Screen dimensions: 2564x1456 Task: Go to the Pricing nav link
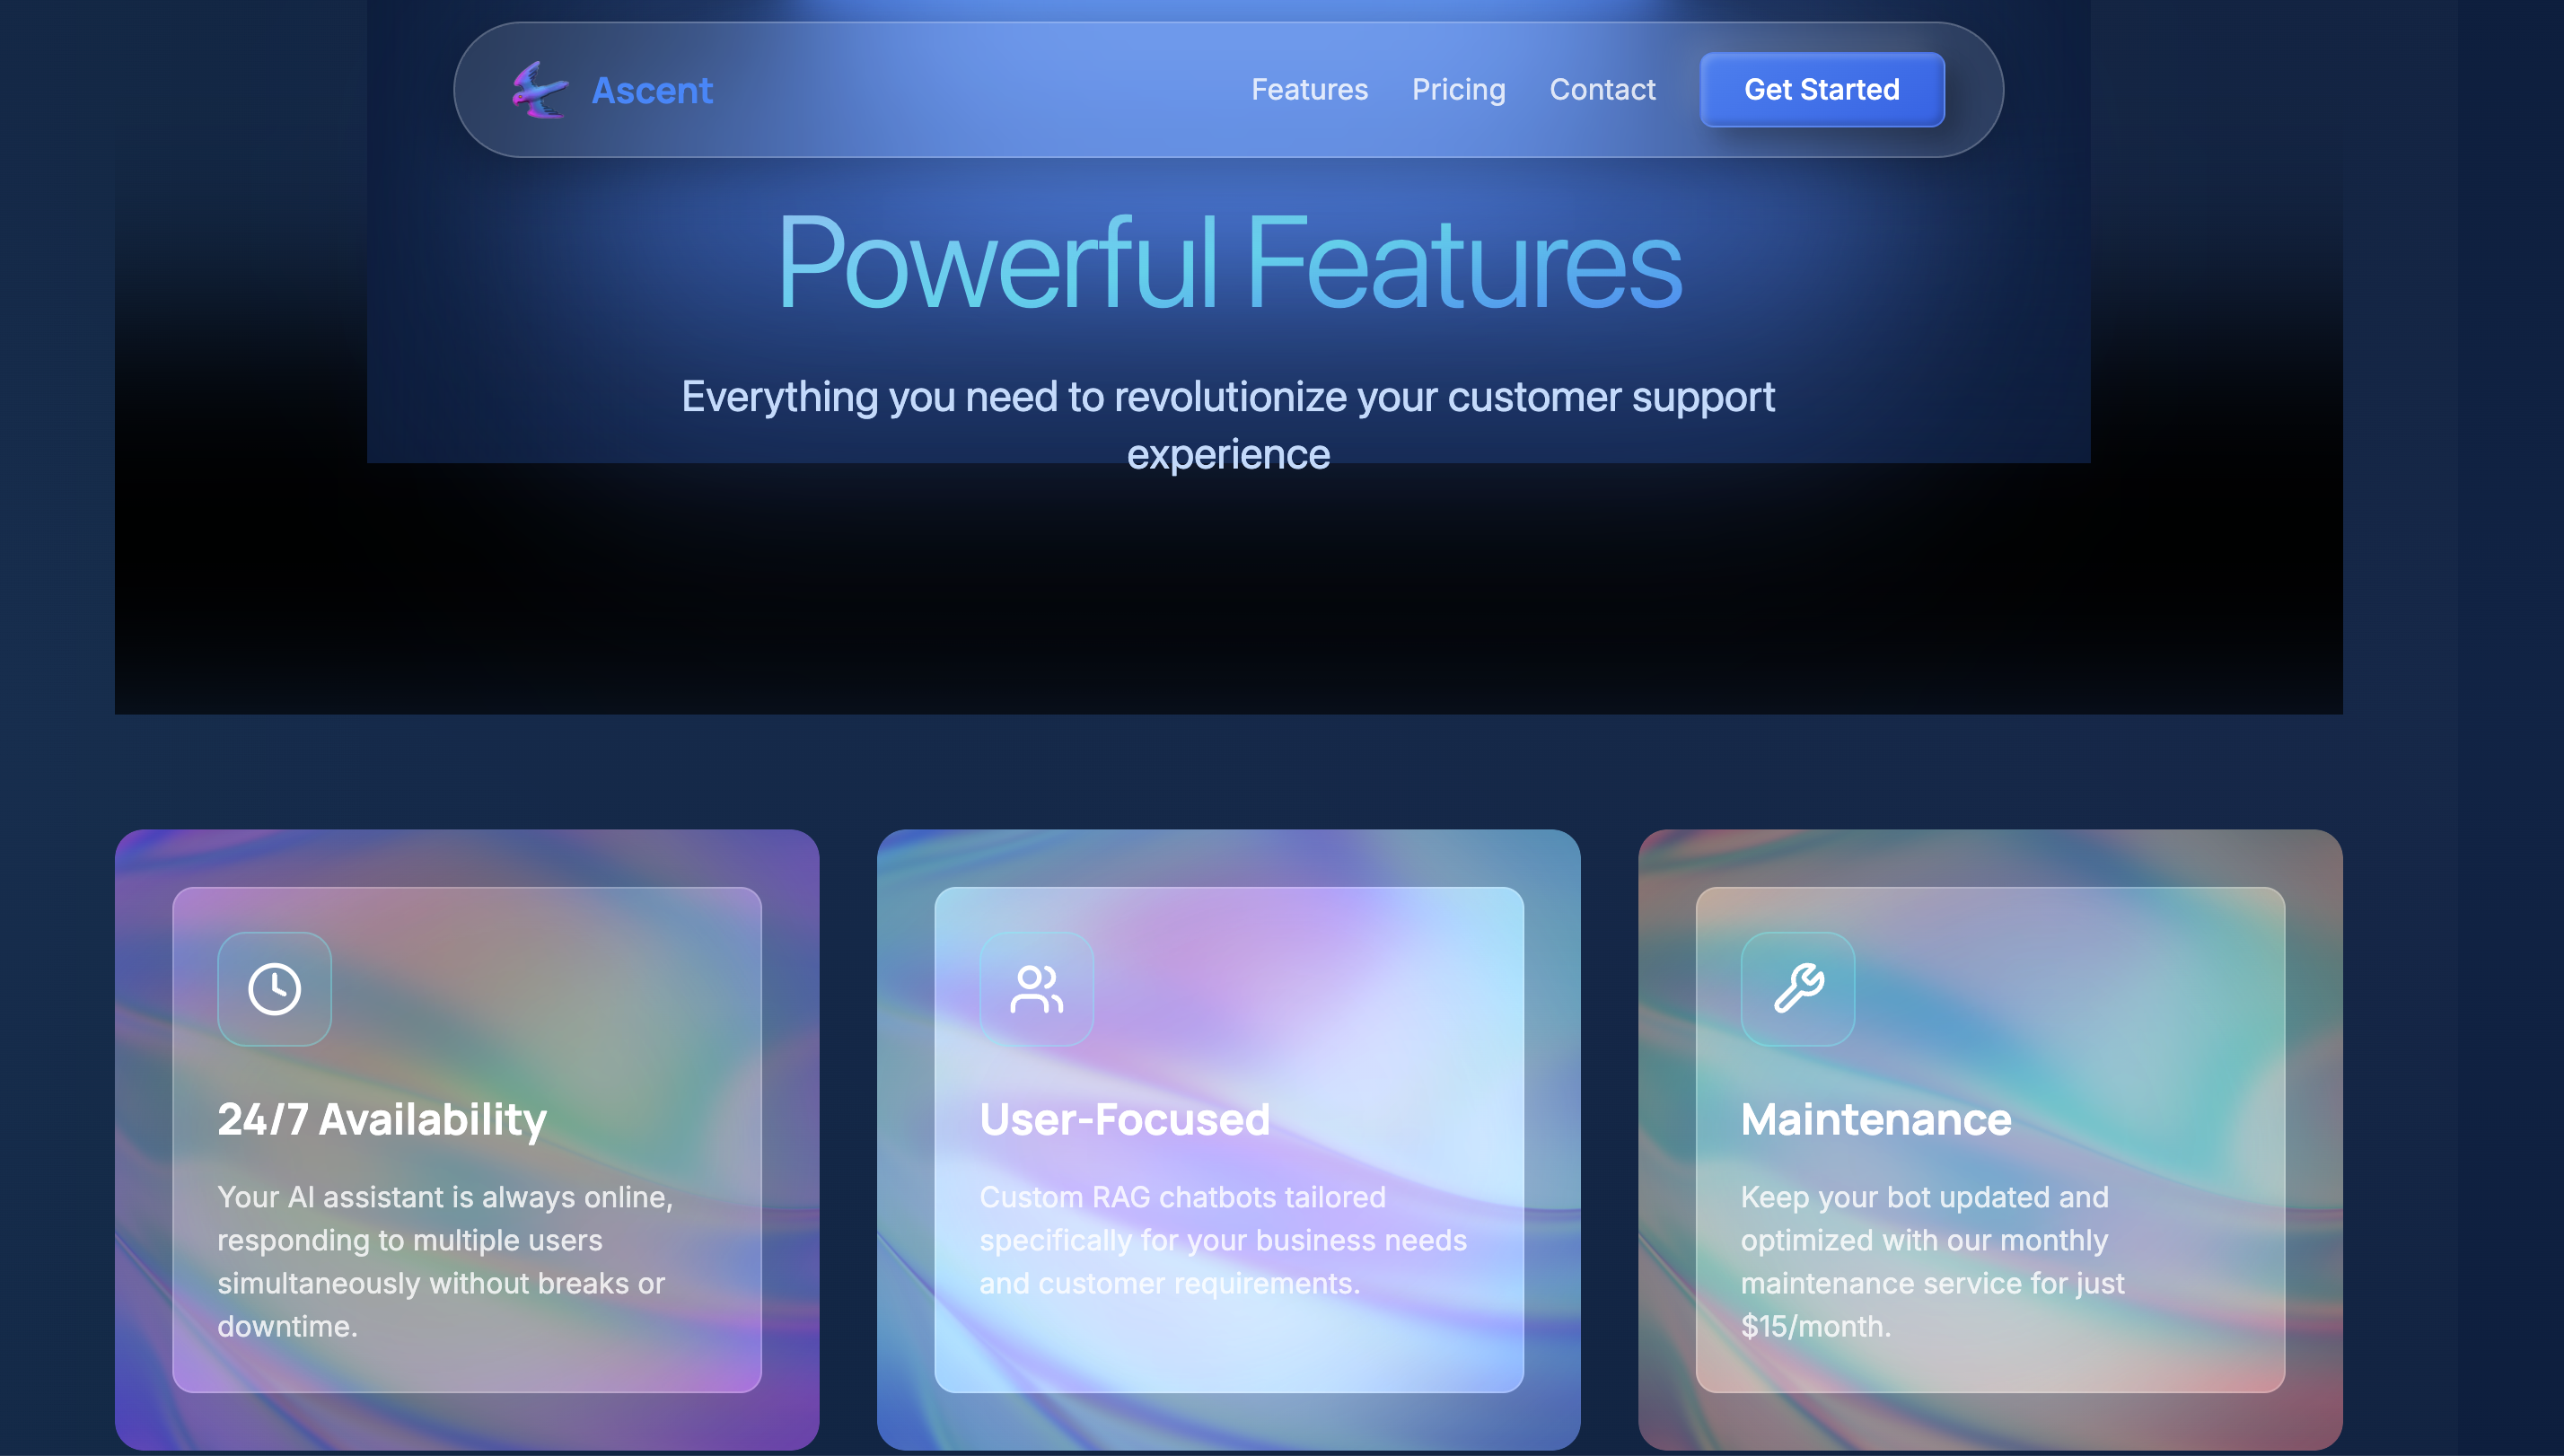[x=1458, y=90]
